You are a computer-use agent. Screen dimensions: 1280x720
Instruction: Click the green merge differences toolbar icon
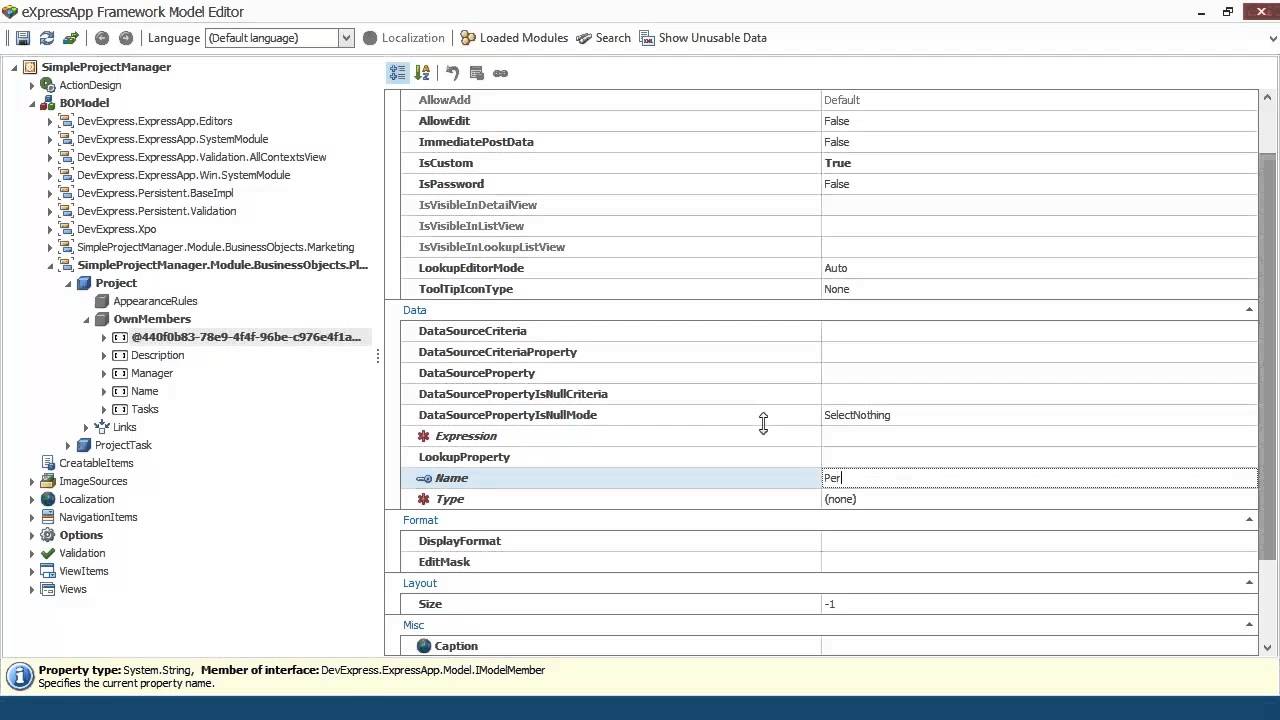click(x=70, y=38)
